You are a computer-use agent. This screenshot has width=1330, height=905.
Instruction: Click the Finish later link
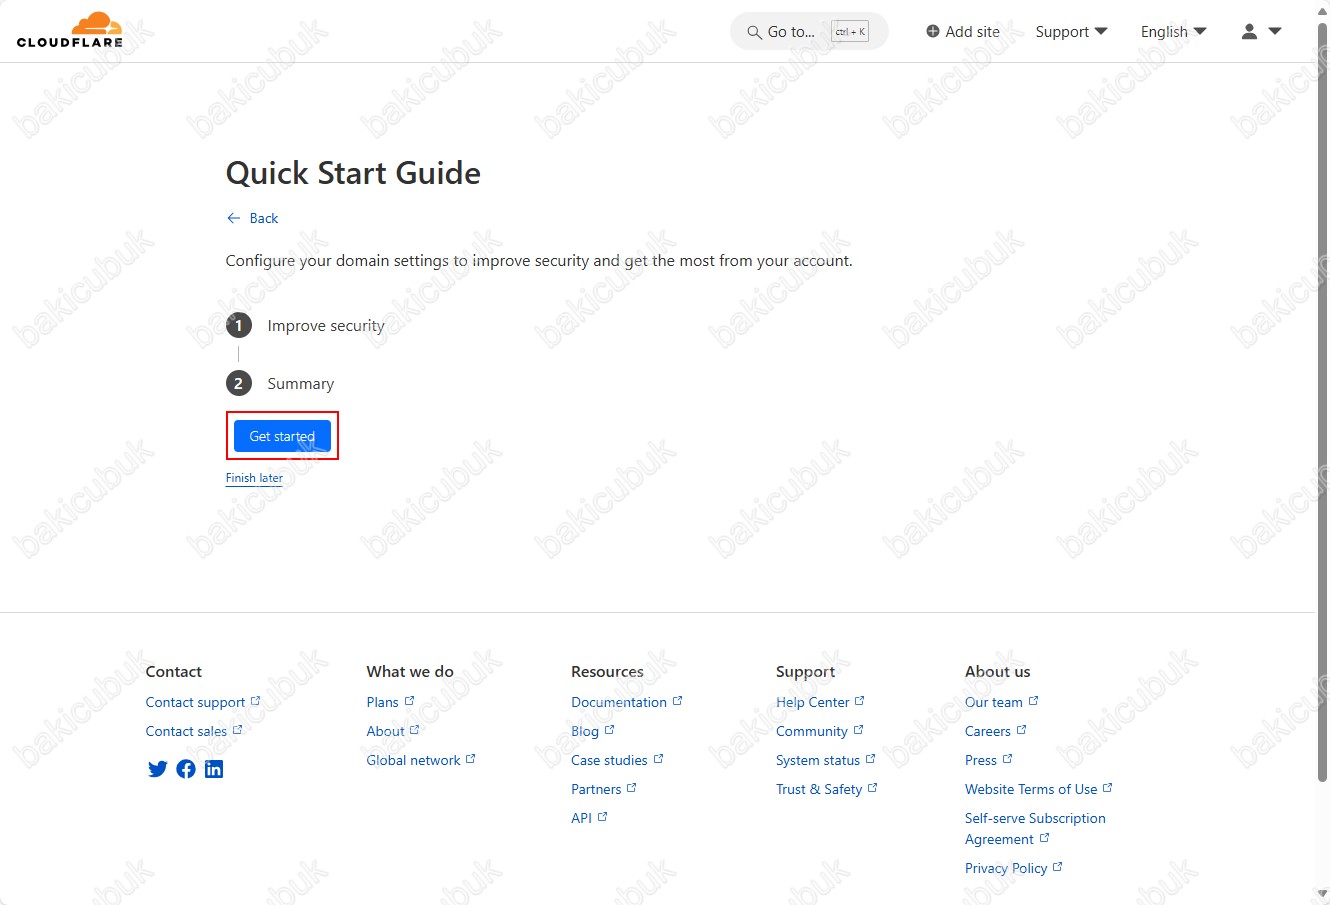tap(254, 478)
